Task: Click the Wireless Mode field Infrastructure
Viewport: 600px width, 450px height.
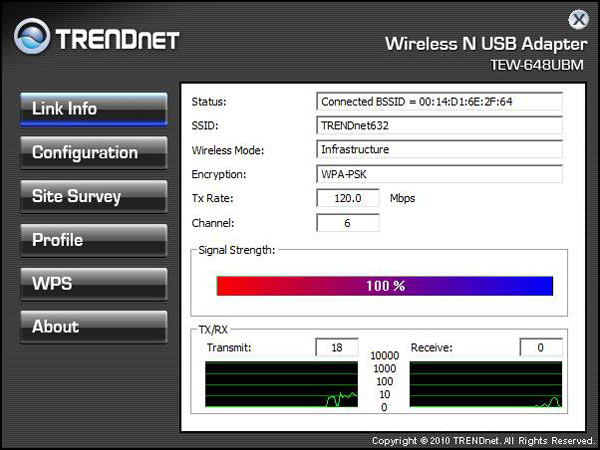Action: [439, 149]
